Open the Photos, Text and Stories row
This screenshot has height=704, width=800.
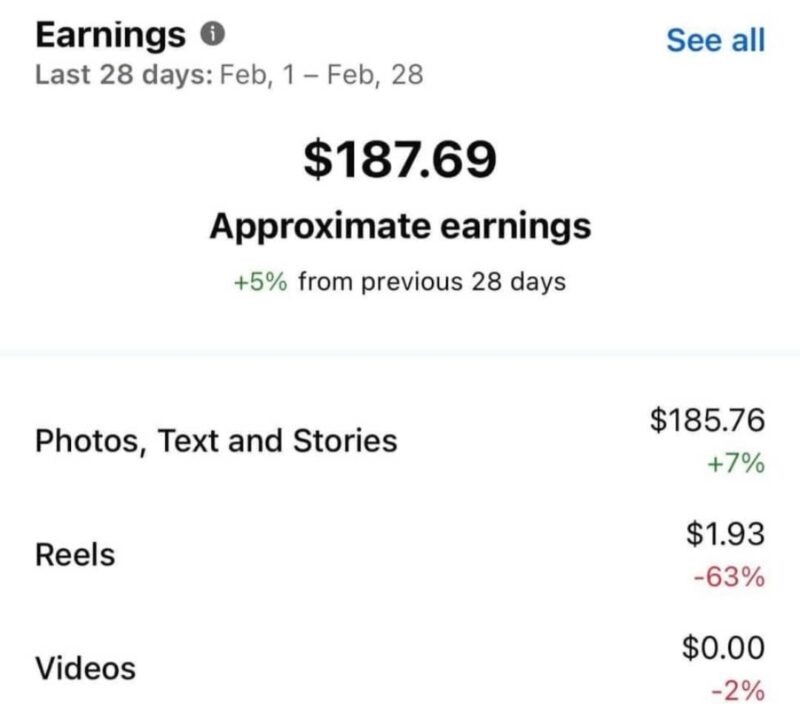(x=216, y=441)
